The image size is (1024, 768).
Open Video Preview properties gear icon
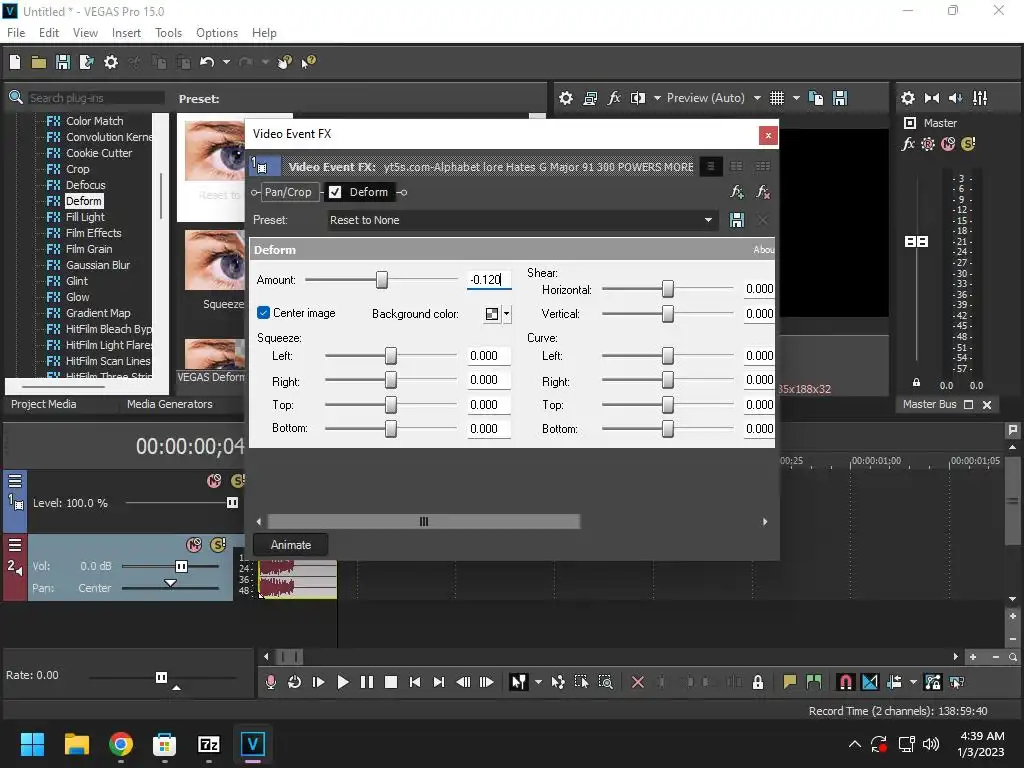(566, 98)
